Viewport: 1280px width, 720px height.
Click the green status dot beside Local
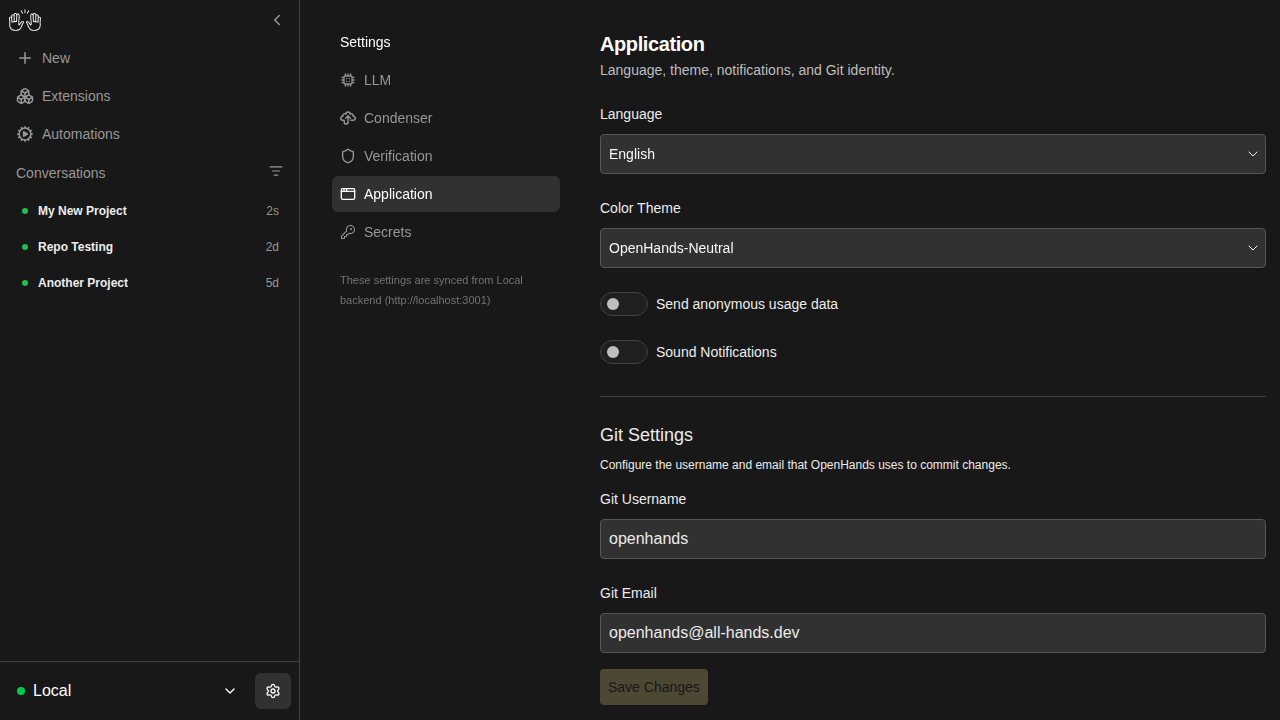pyautogui.click(x=21, y=691)
